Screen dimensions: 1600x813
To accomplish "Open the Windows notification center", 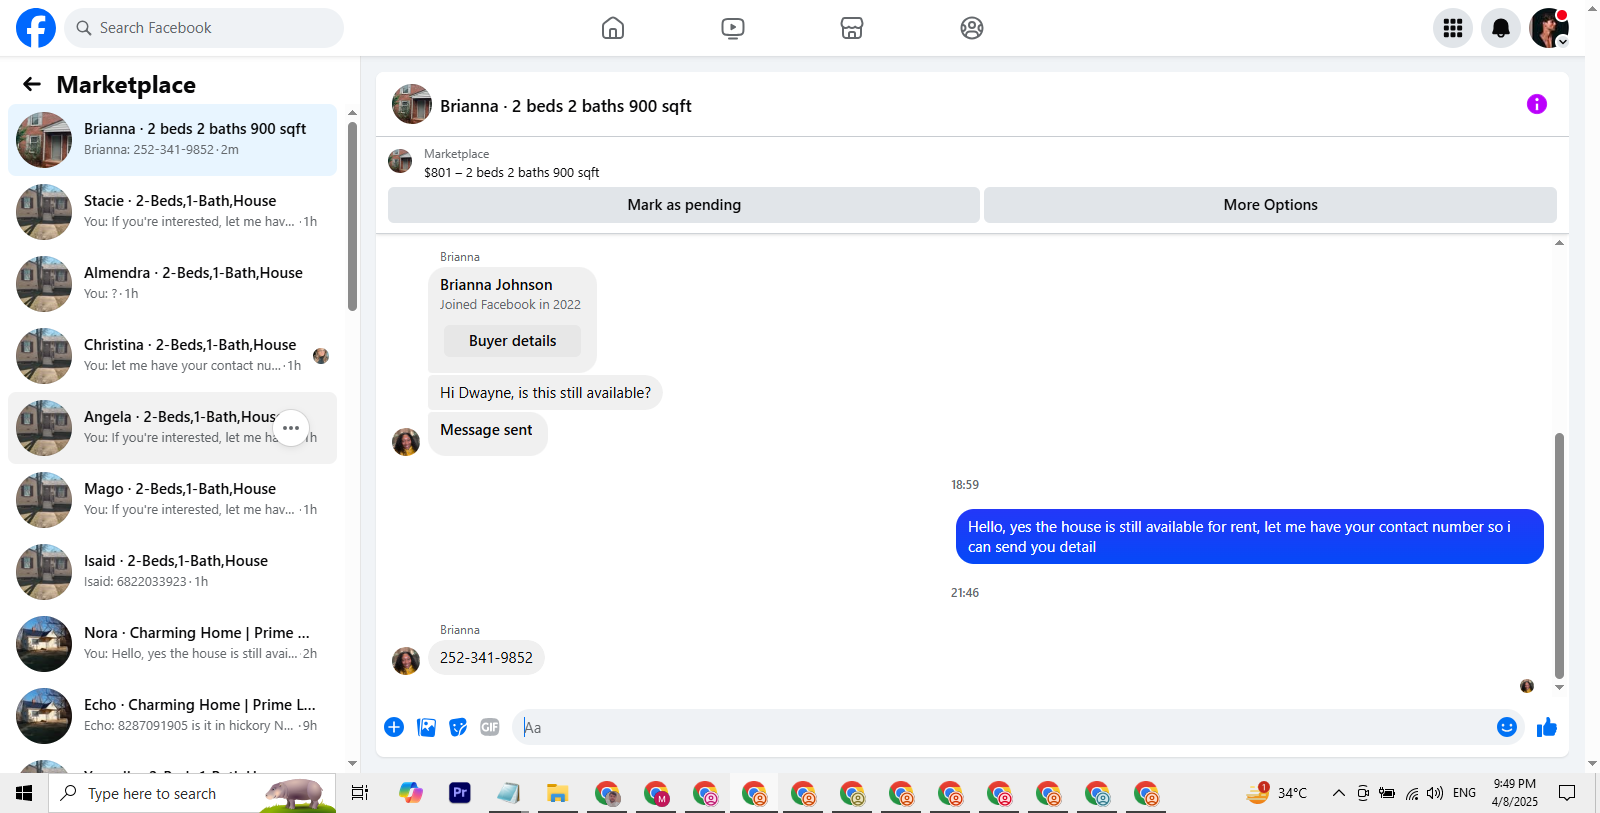I will [1567, 793].
